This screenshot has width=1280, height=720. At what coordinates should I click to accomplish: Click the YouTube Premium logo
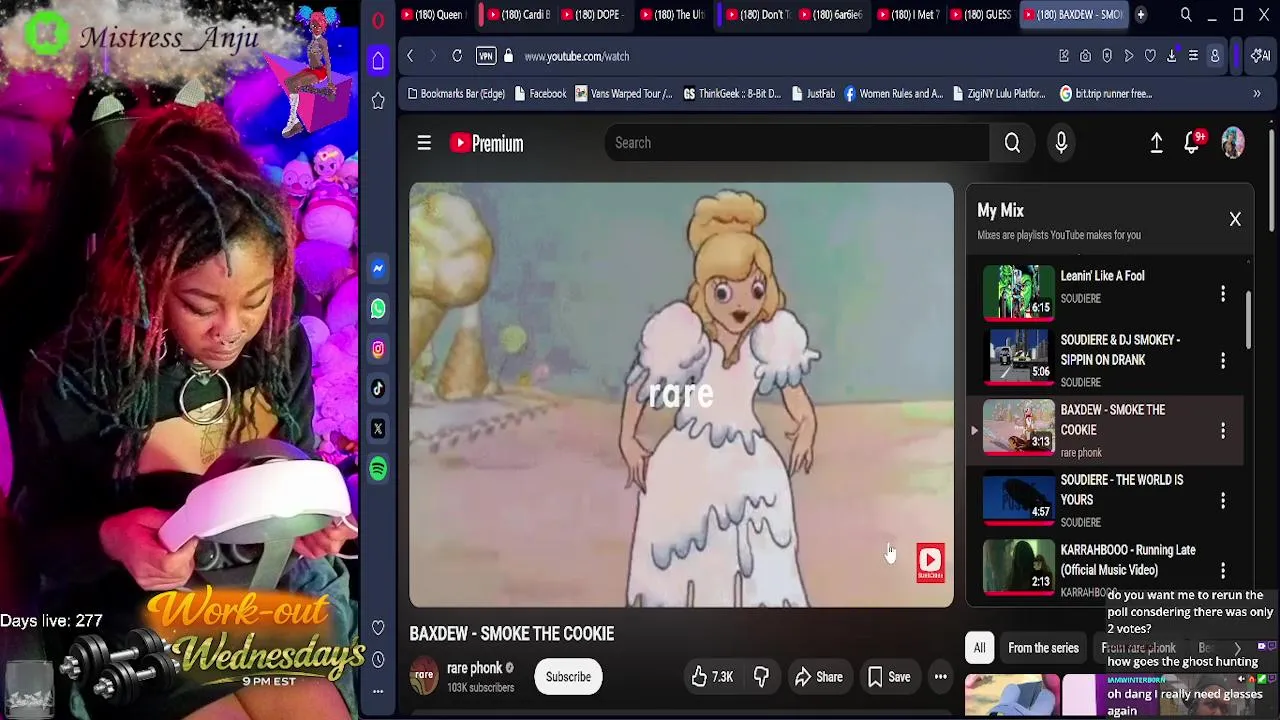[487, 143]
